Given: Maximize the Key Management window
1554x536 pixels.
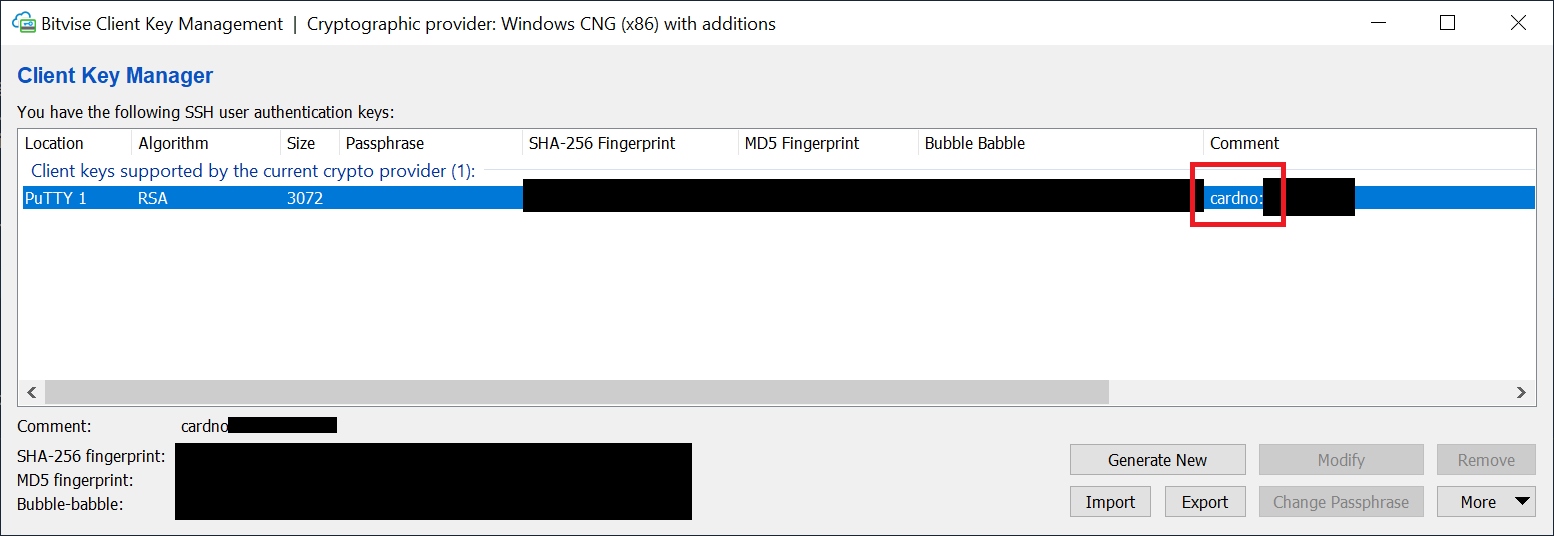Looking at the screenshot, I should (1447, 23).
